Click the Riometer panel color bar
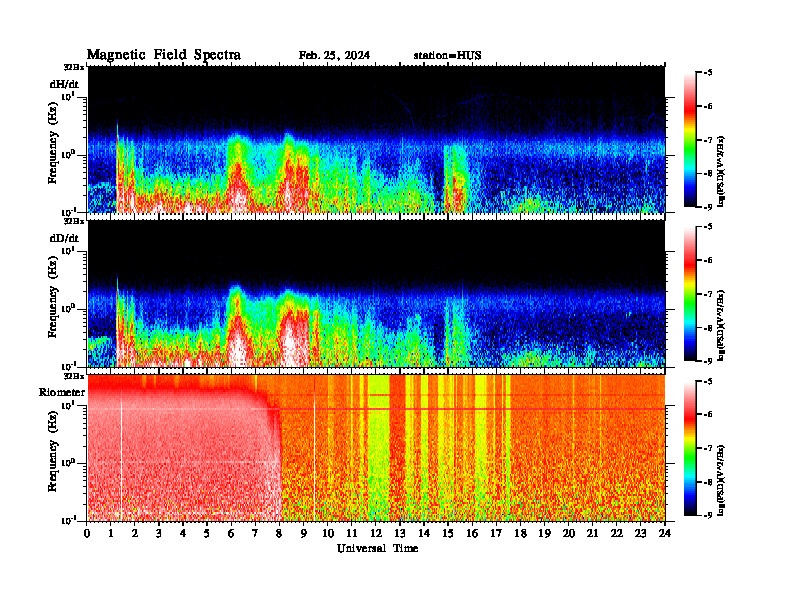This screenshot has width=792, height=612. 689,448
